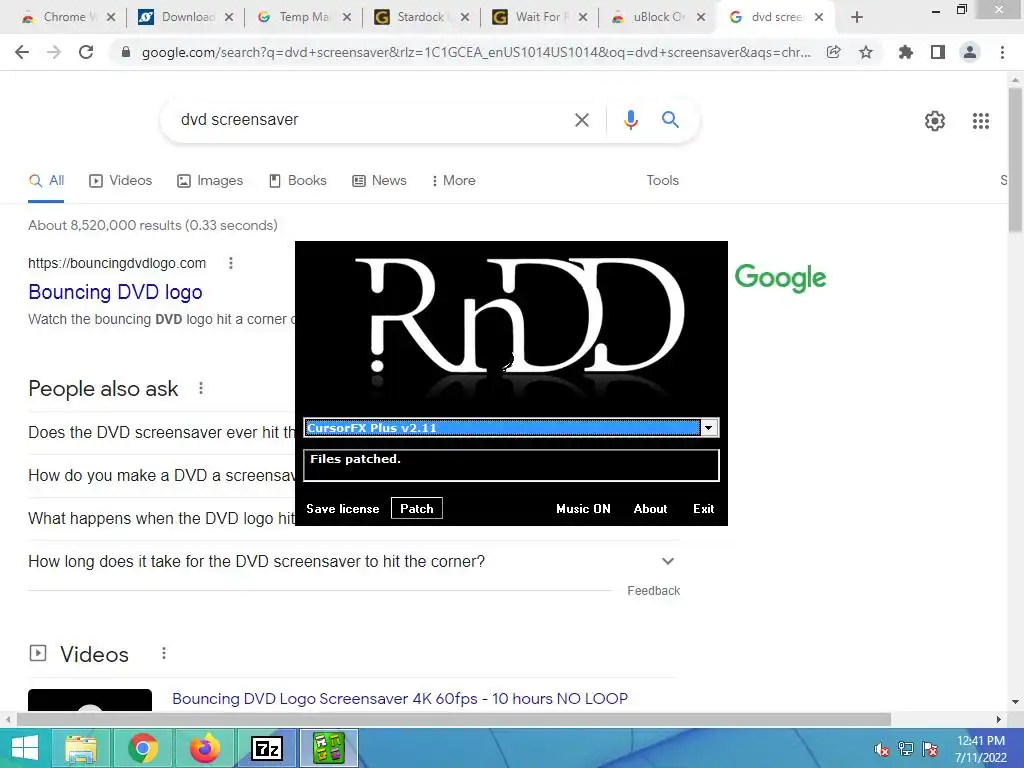
Task: Open search Tools options
Action: 662,181
